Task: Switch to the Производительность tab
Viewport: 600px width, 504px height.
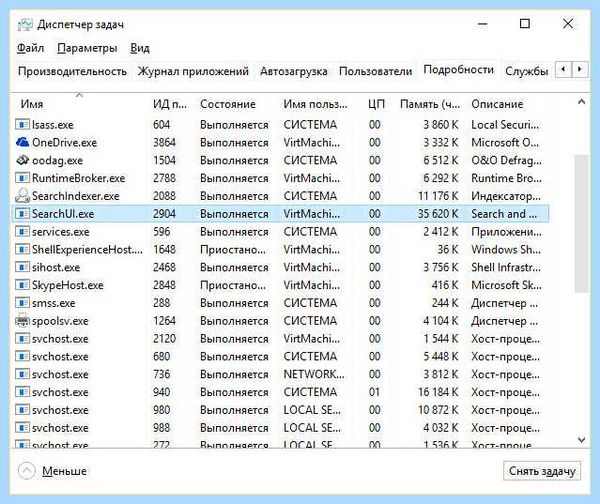Action: point(72,72)
